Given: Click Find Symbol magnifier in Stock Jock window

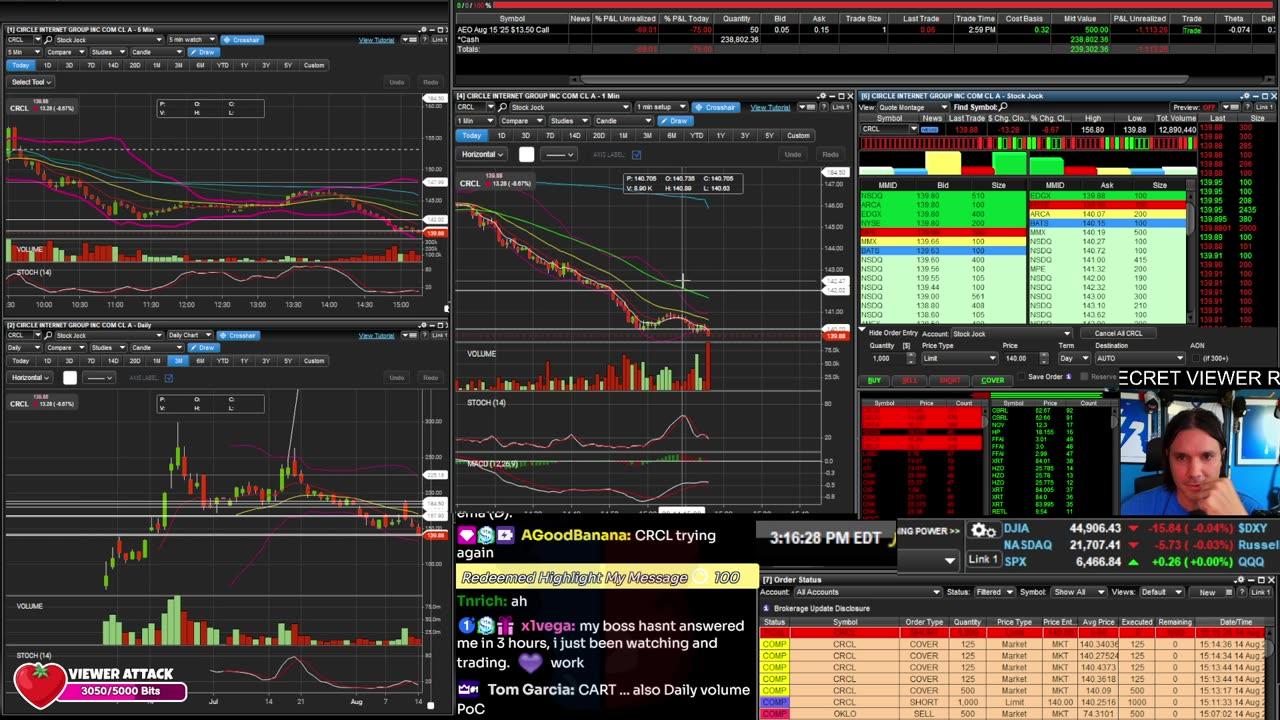Looking at the screenshot, I should point(1003,107).
